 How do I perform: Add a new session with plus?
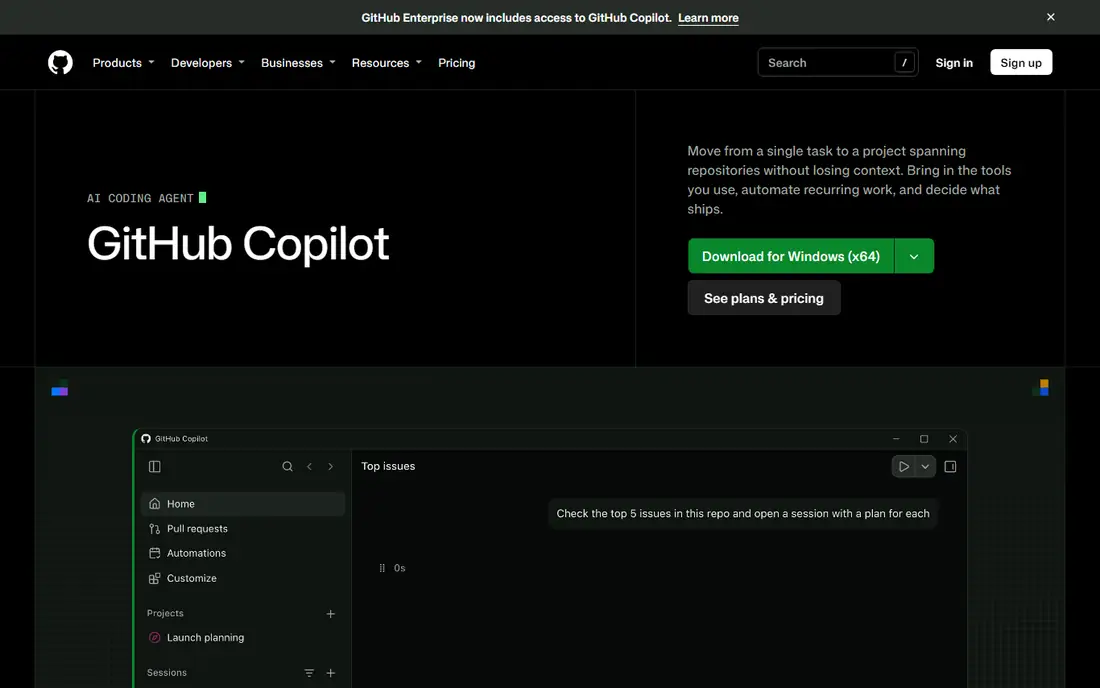330,673
